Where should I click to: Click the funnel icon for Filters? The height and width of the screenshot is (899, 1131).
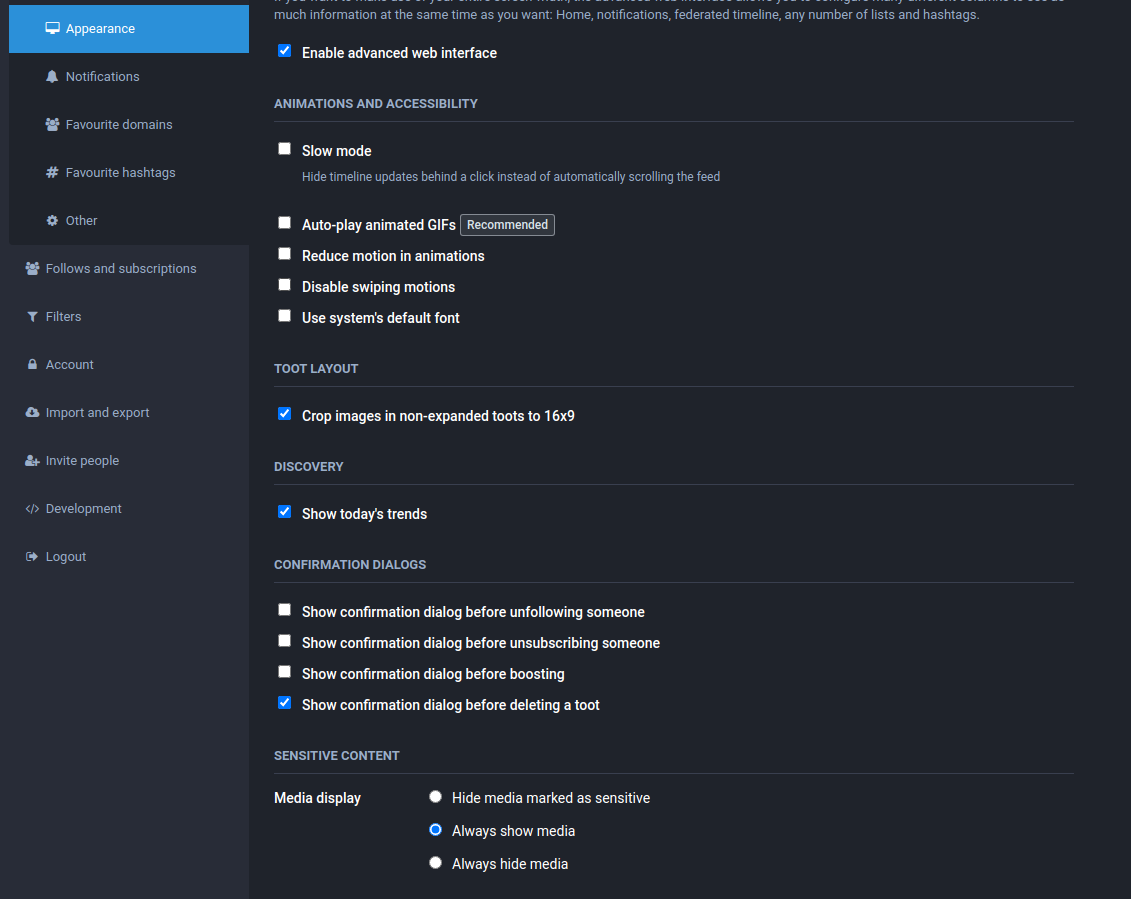(32, 317)
